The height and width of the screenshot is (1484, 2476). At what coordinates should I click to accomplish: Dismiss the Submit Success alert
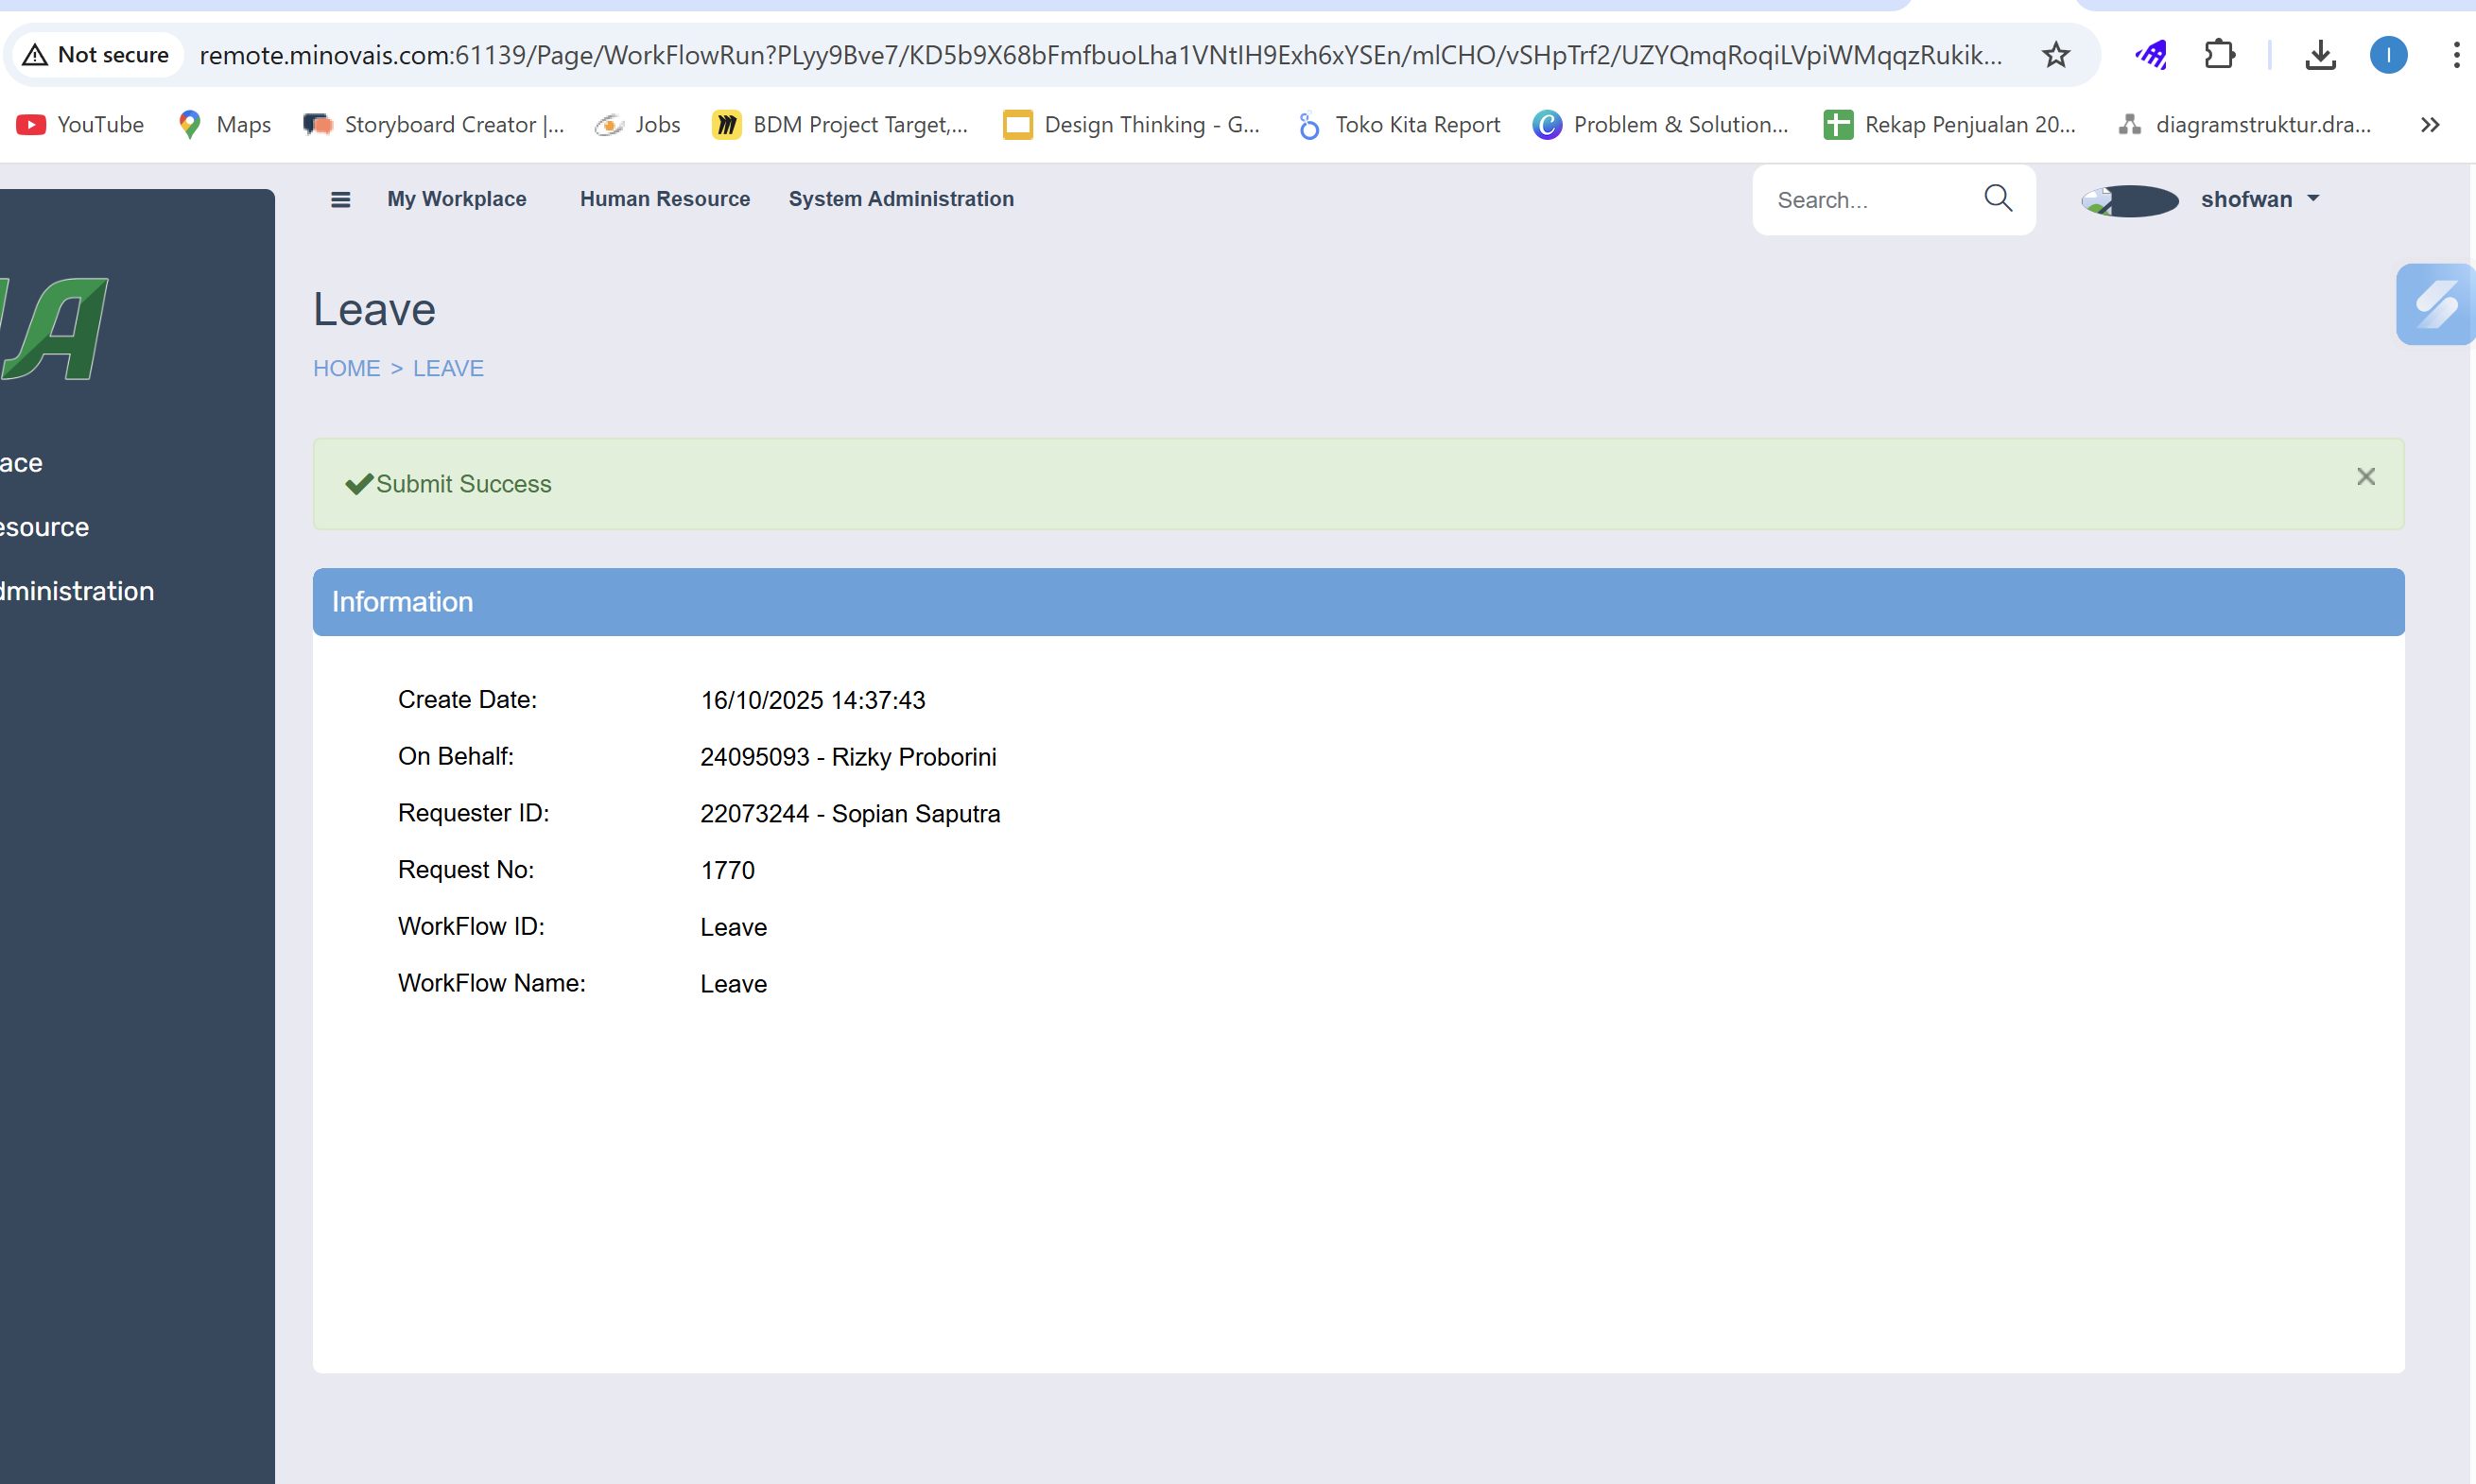[x=2365, y=477]
